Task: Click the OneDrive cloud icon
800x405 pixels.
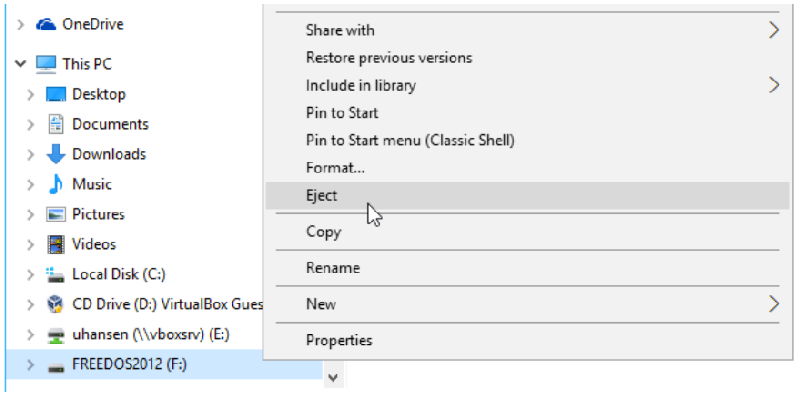Action: click(x=46, y=24)
